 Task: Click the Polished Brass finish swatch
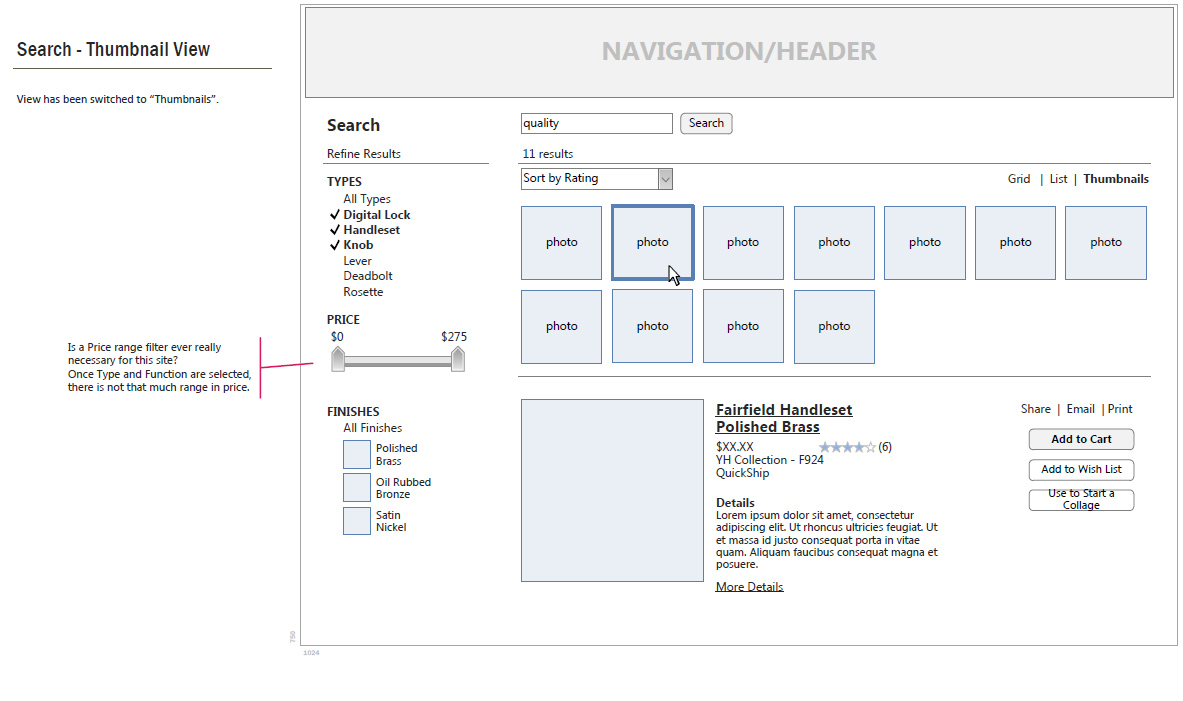357,455
